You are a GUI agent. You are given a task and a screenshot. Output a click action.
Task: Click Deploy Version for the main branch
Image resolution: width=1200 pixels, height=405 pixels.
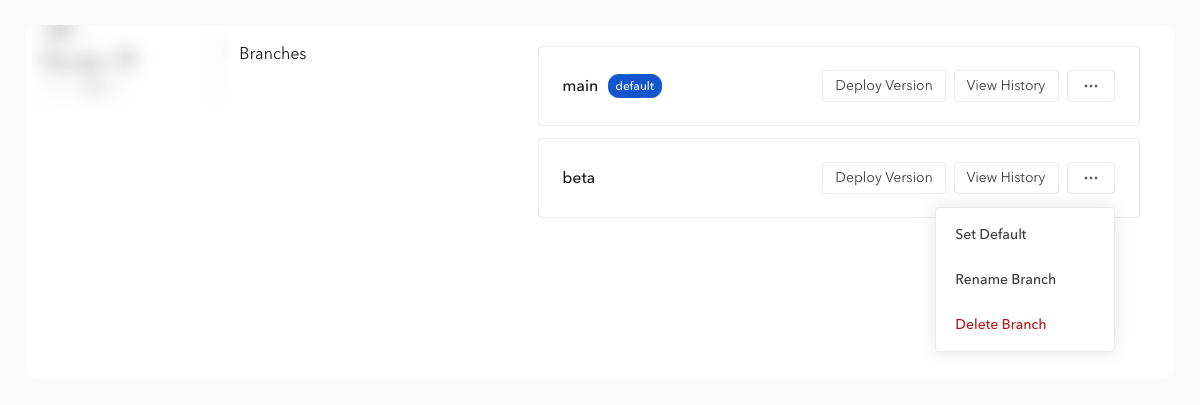tap(883, 86)
